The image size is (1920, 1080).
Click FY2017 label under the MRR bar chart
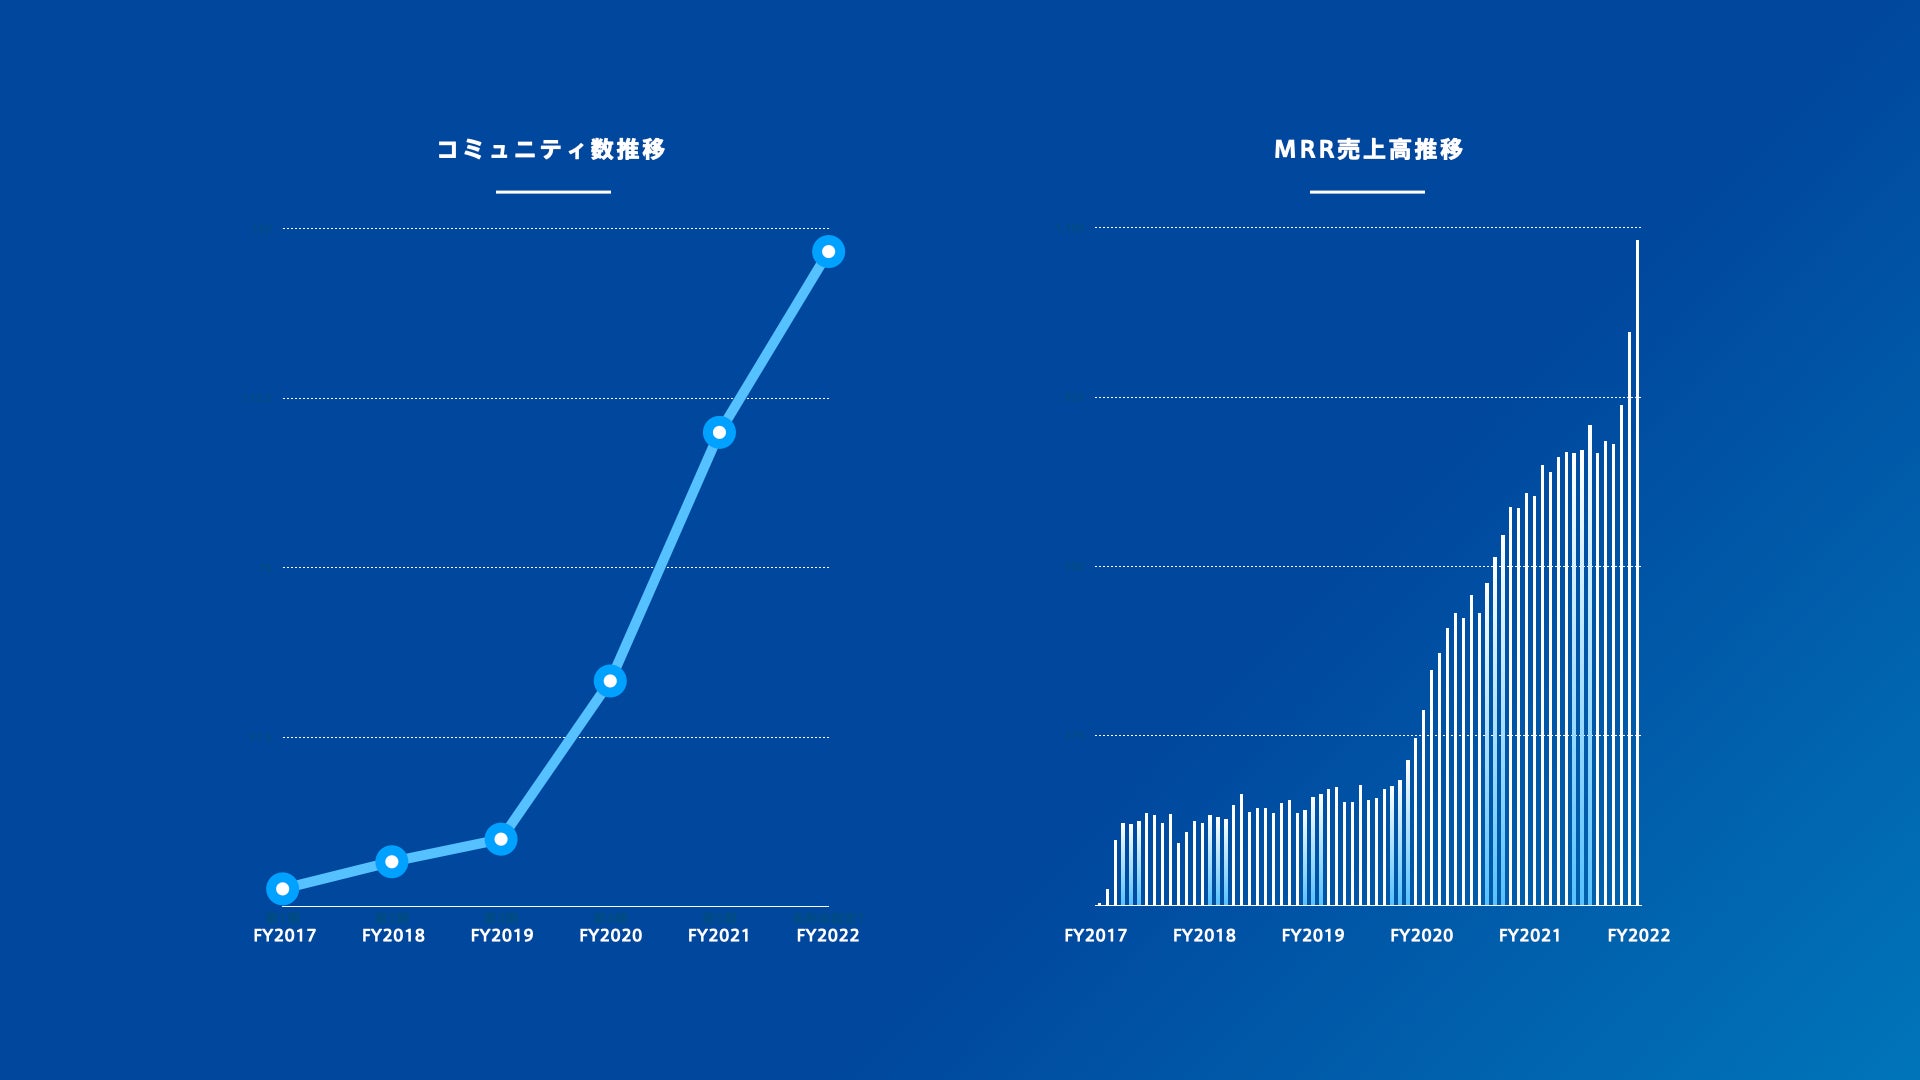click(1095, 936)
